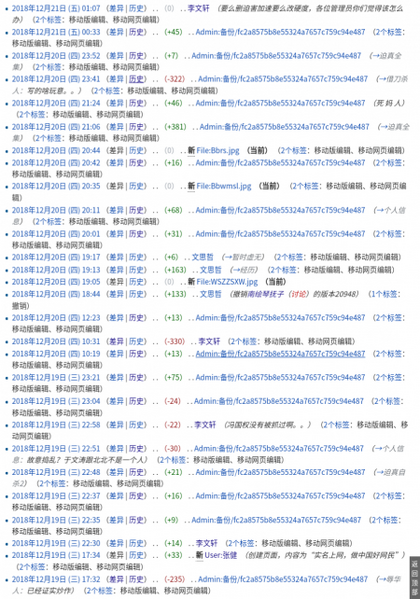
Task: Open the →迫真全集 section link in 23:52 row
Action: coord(388,55)
